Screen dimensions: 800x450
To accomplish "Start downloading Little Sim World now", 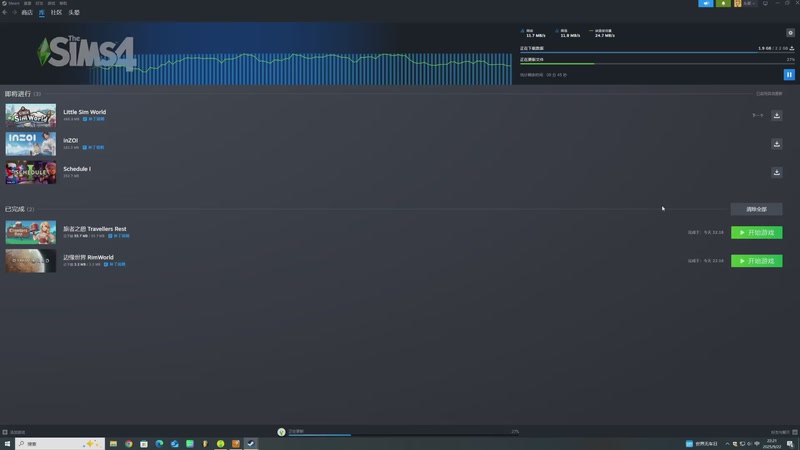I will coord(777,115).
